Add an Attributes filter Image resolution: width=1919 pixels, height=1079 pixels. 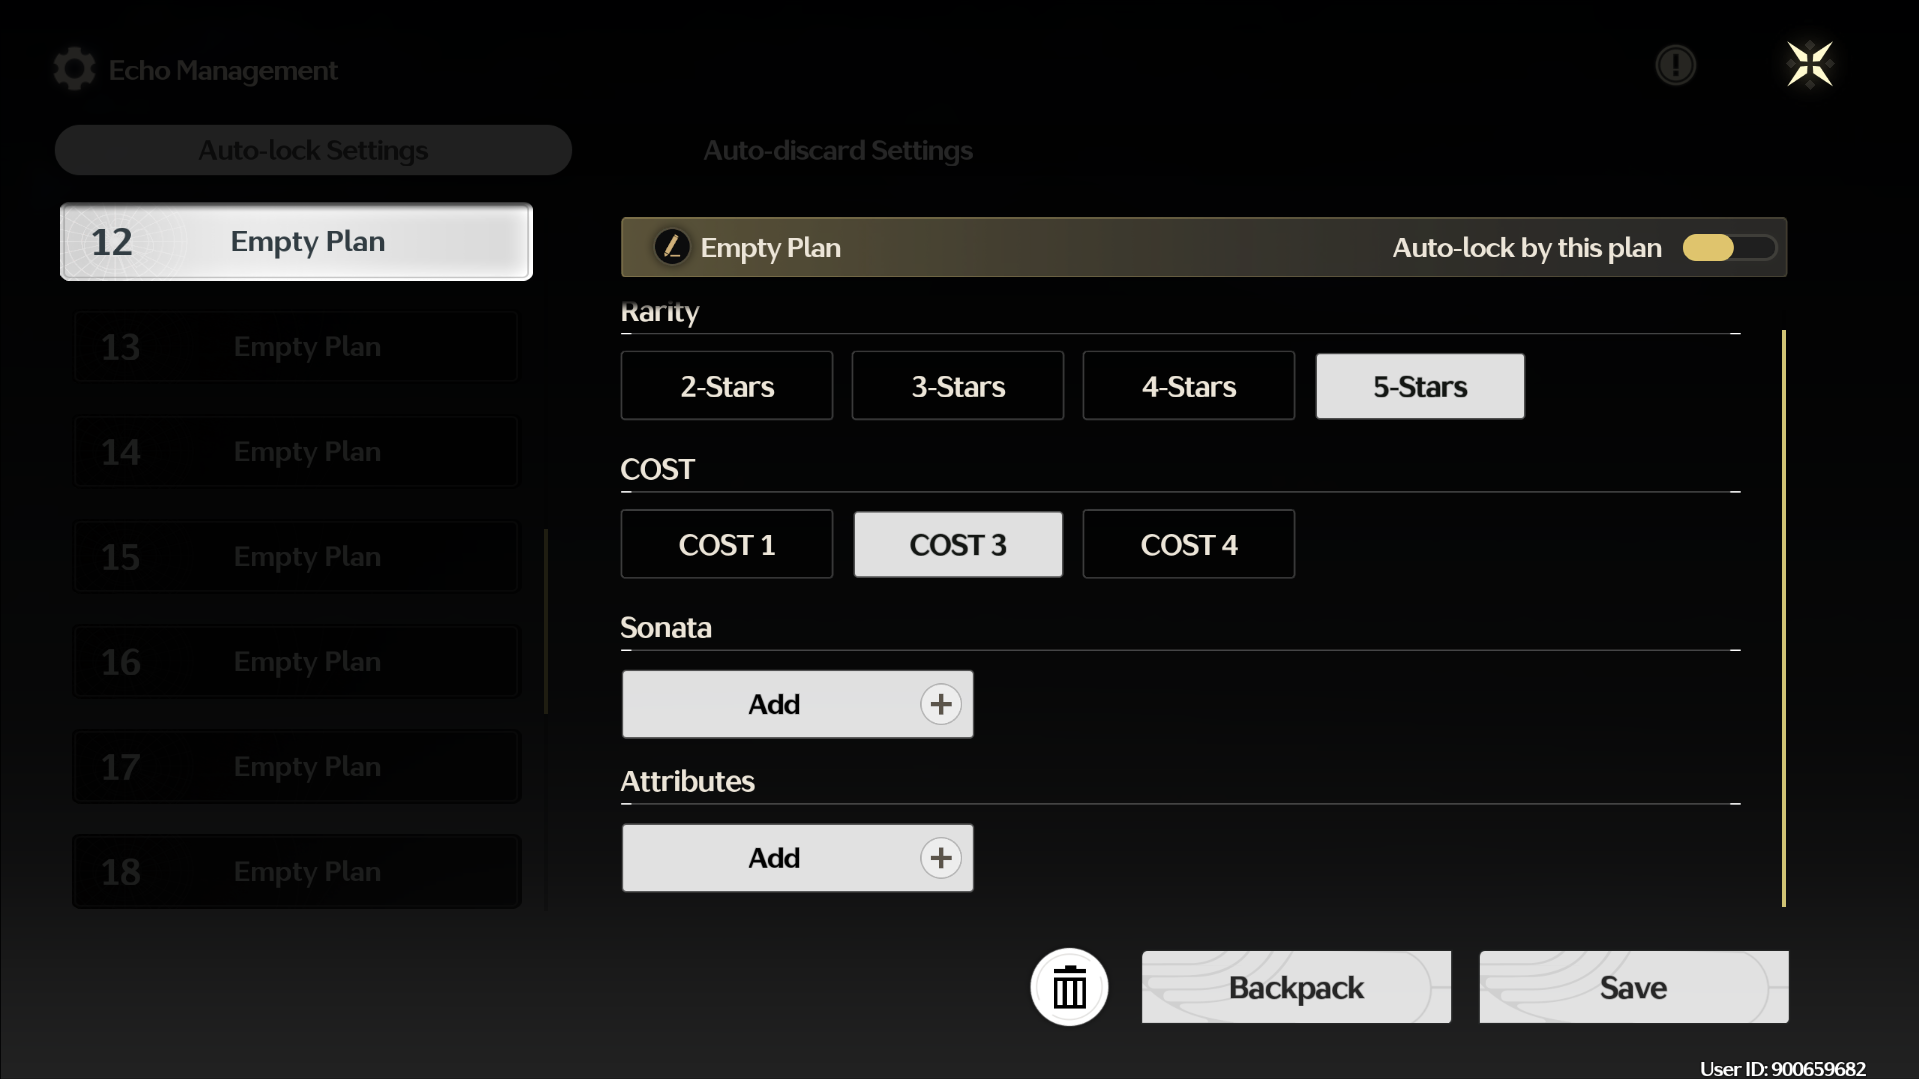pos(797,858)
